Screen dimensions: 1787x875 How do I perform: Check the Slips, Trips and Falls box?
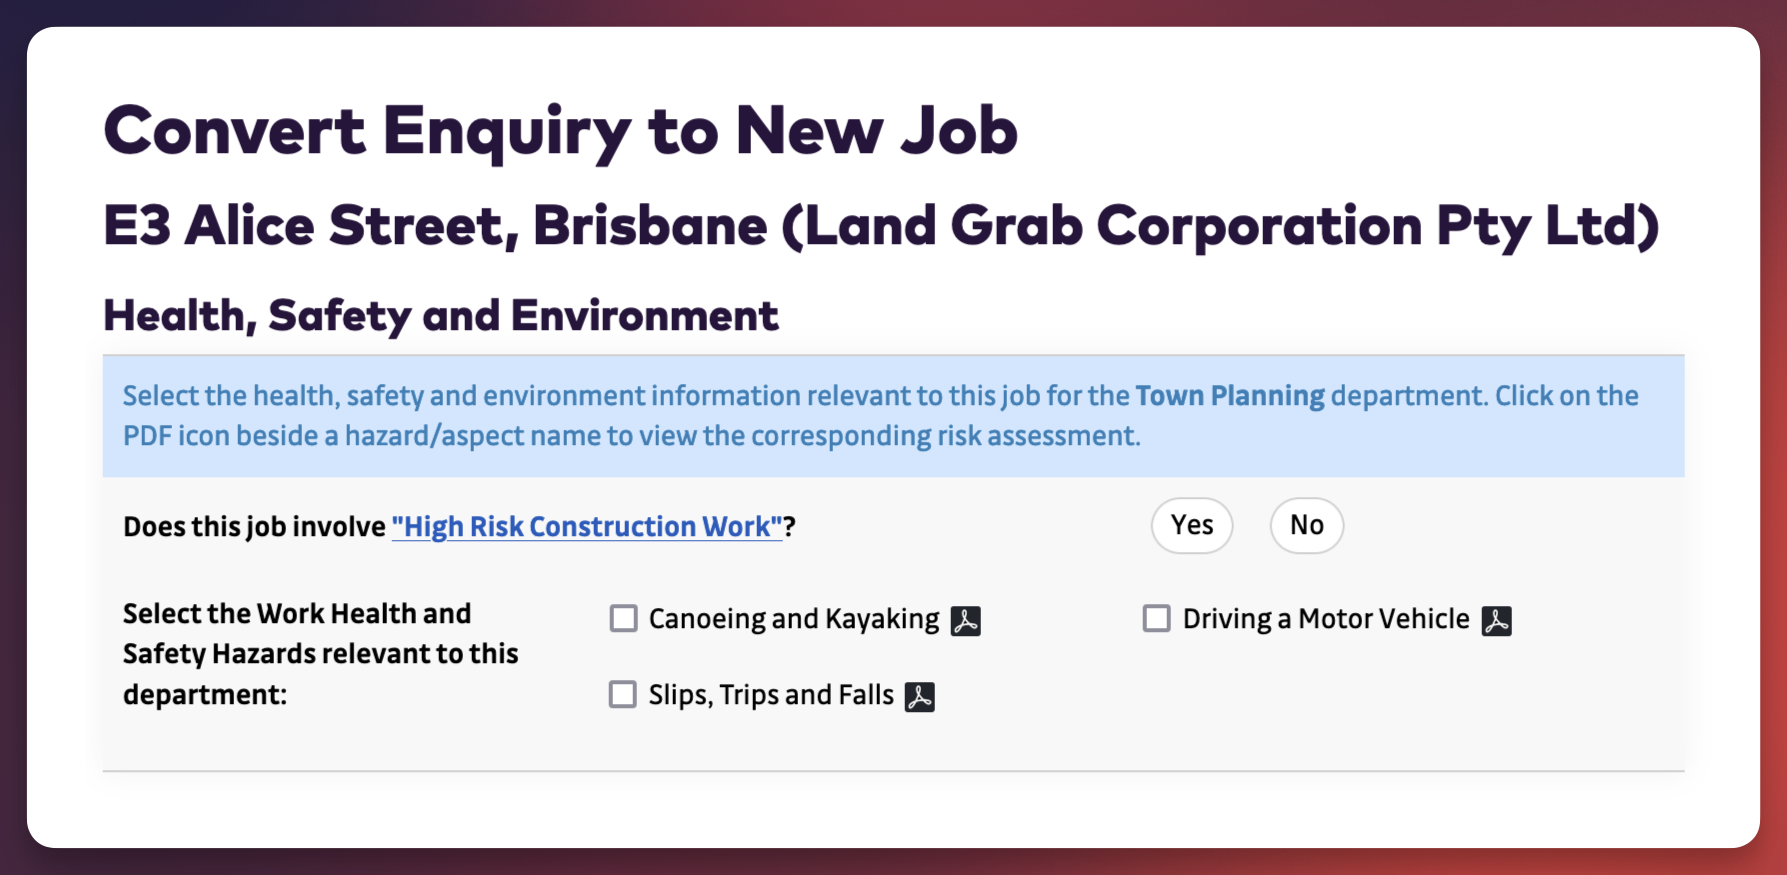coord(623,695)
